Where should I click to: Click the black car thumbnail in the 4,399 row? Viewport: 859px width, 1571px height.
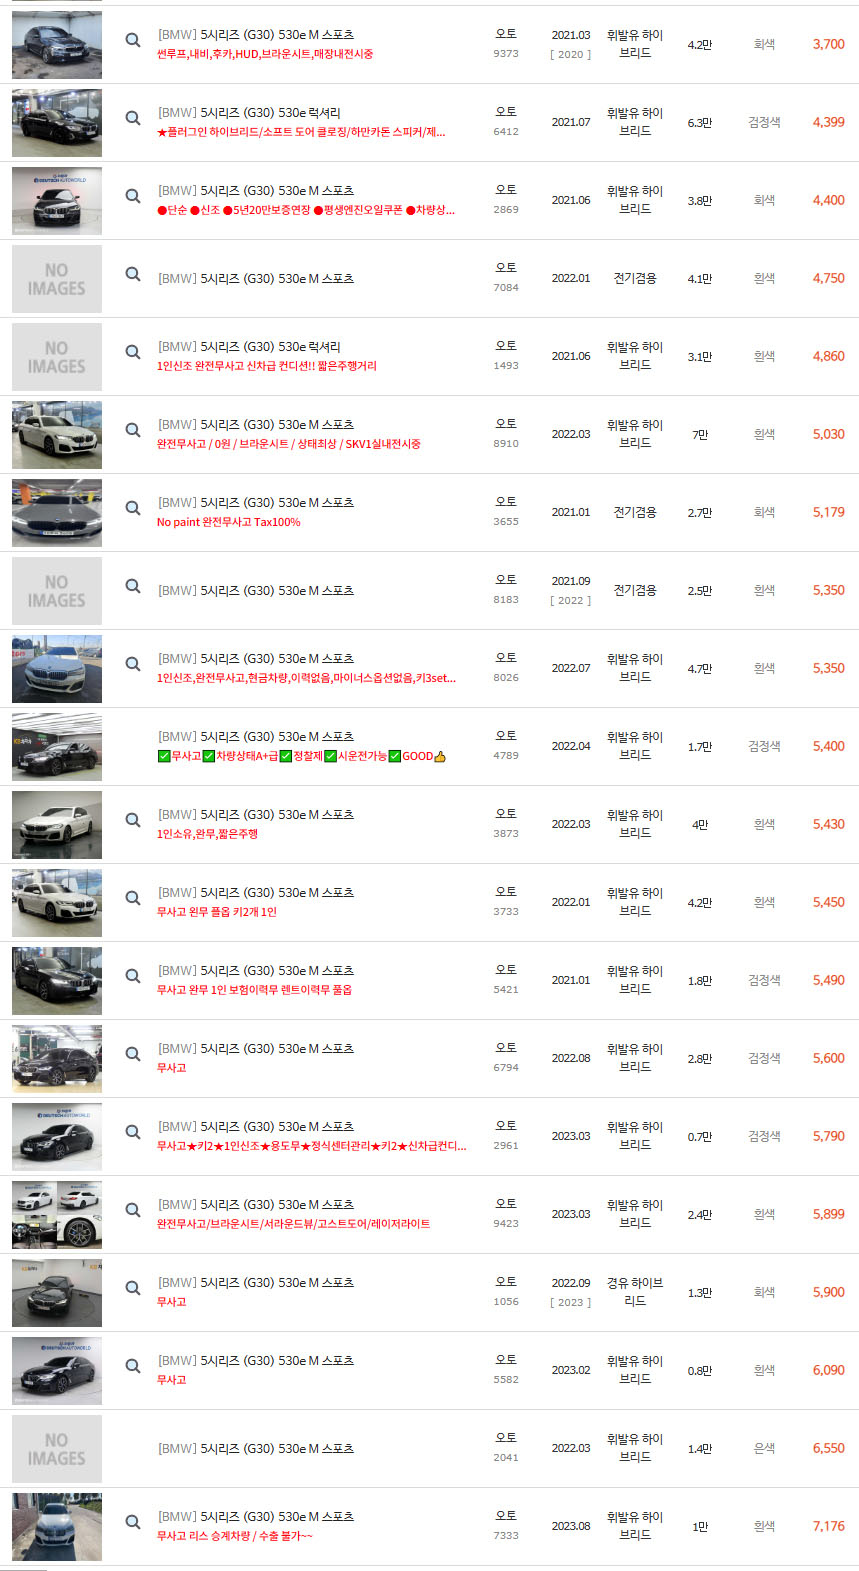point(57,123)
